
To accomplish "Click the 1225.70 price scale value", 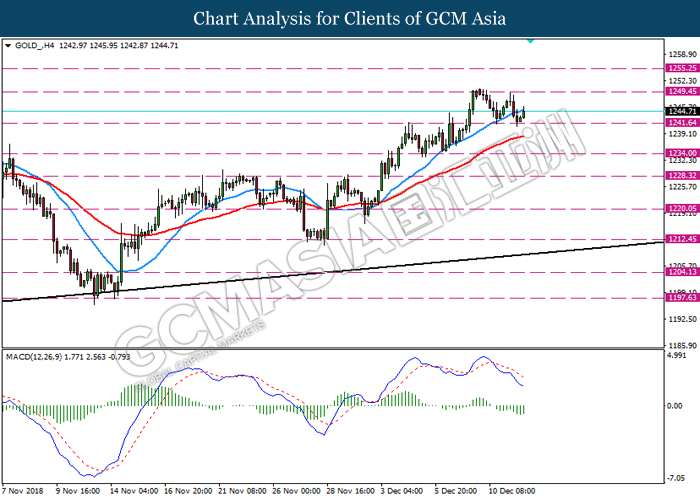I will click(x=682, y=187).
